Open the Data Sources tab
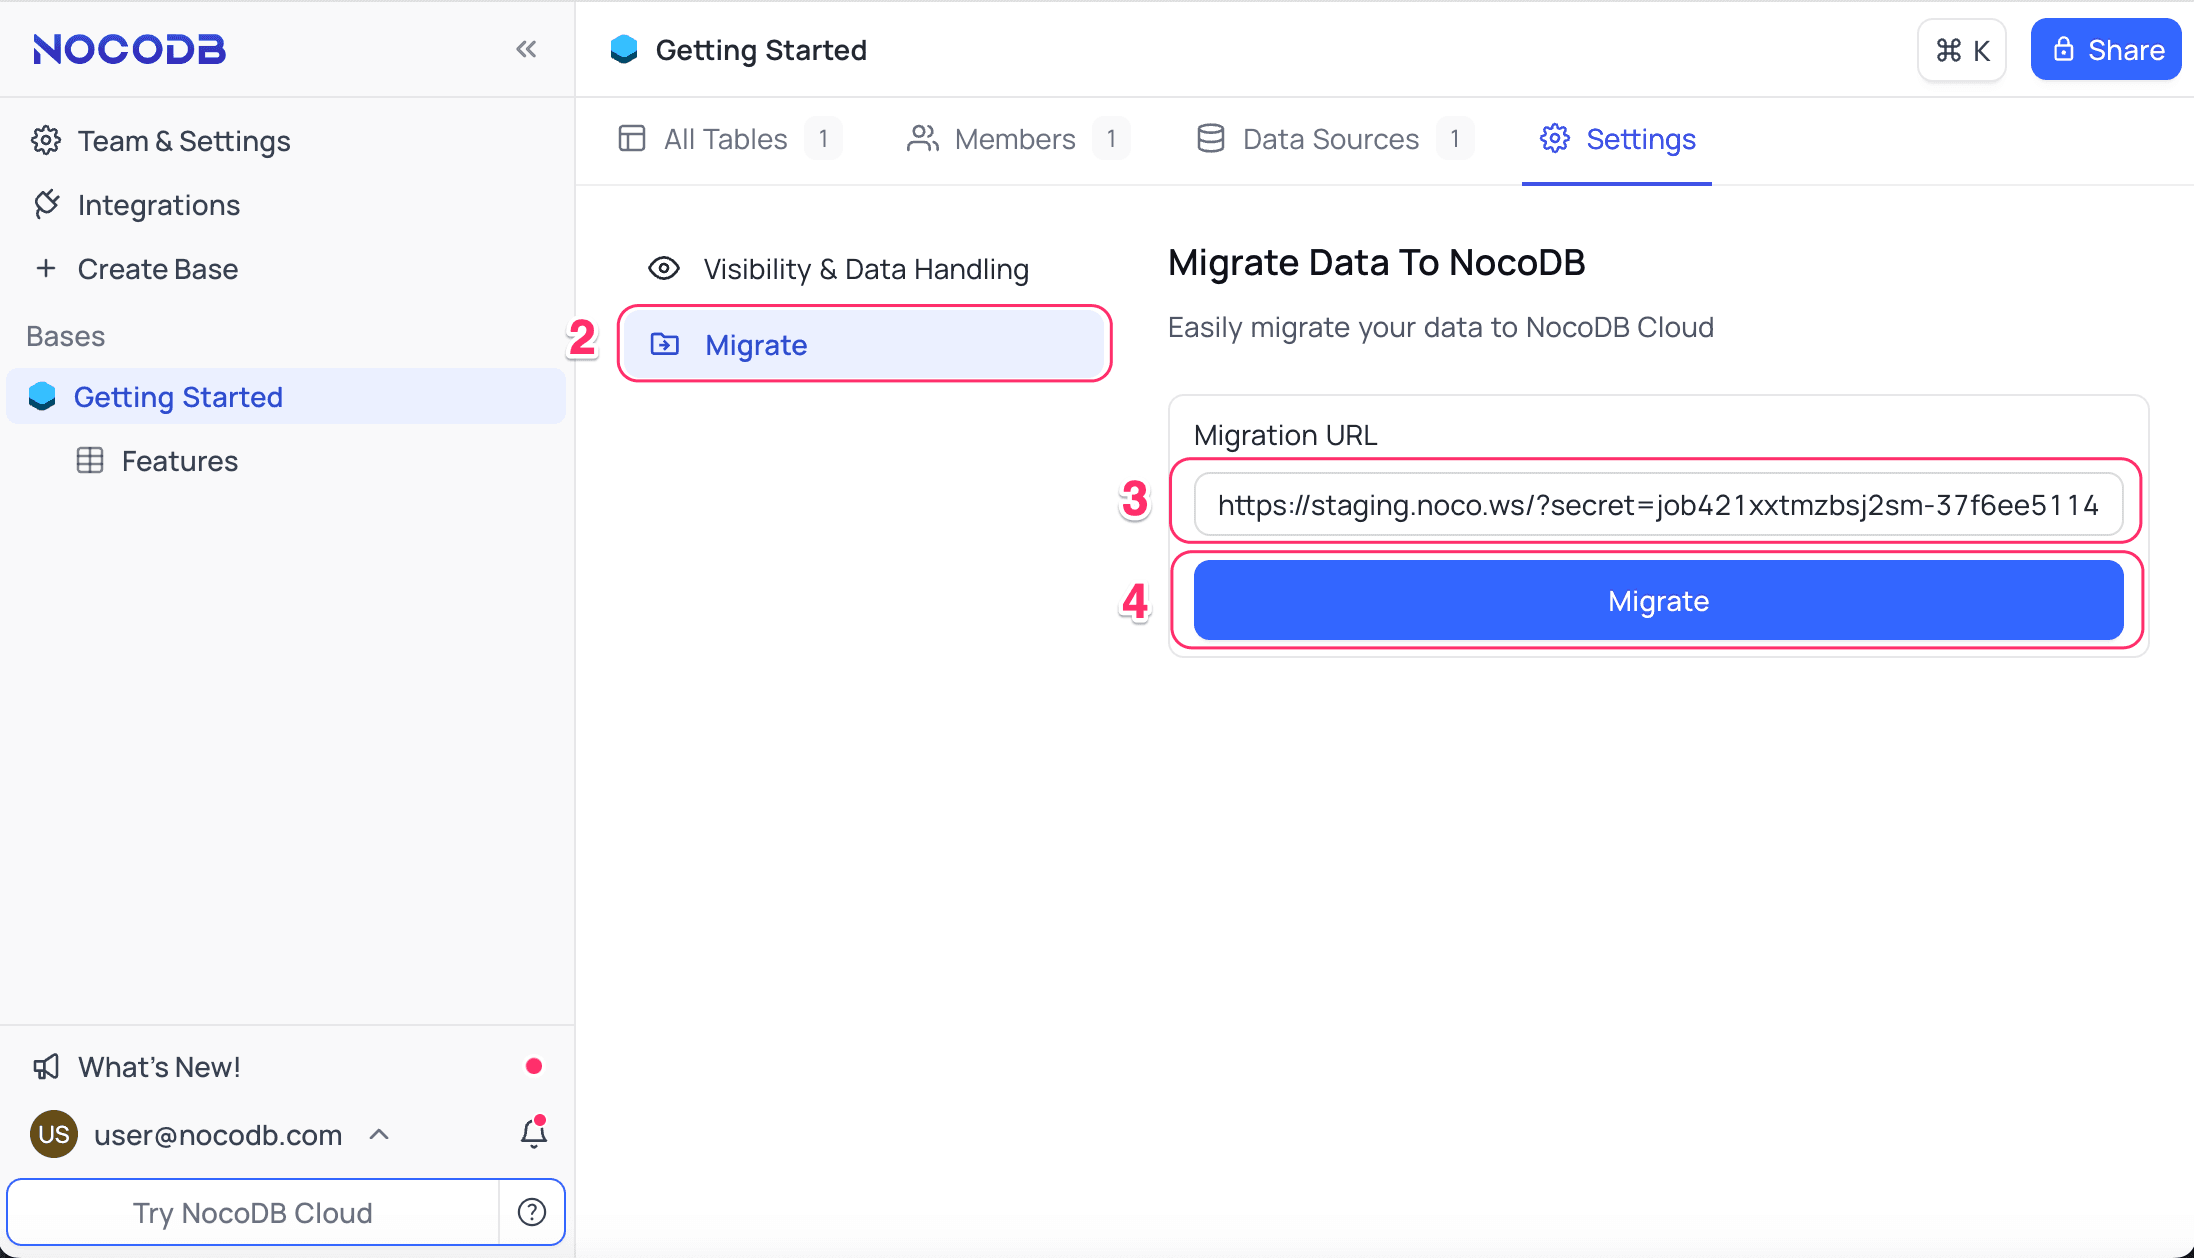The height and width of the screenshot is (1258, 2194). coord(1328,139)
